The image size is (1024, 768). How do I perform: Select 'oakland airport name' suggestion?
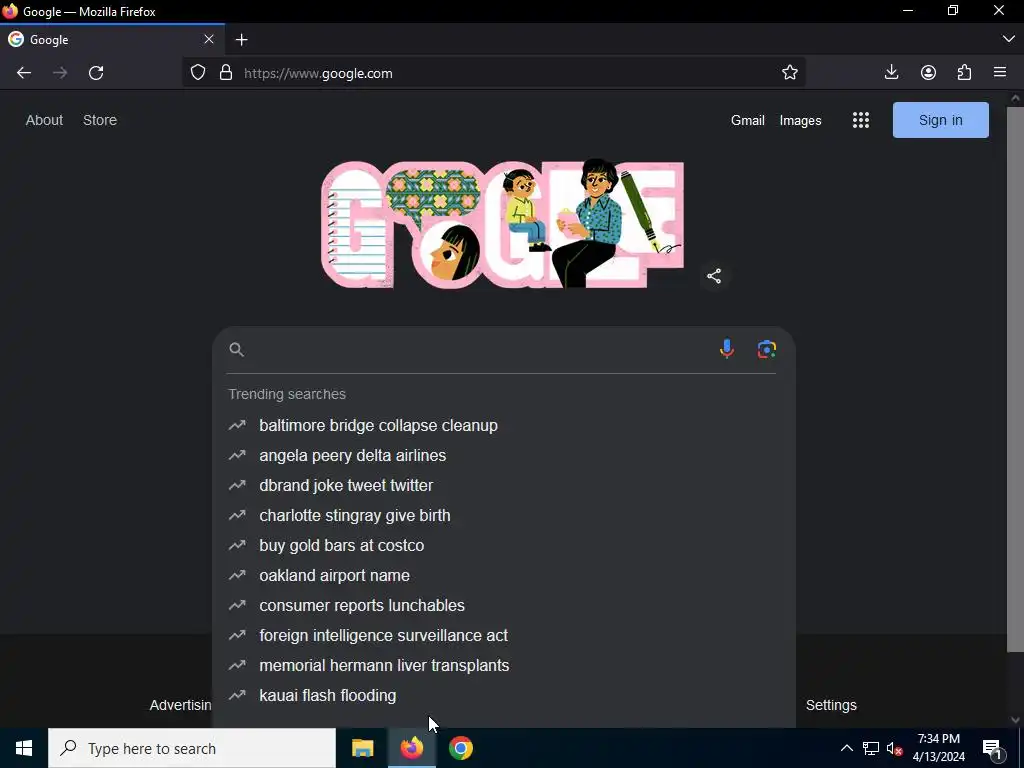point(504,575)
